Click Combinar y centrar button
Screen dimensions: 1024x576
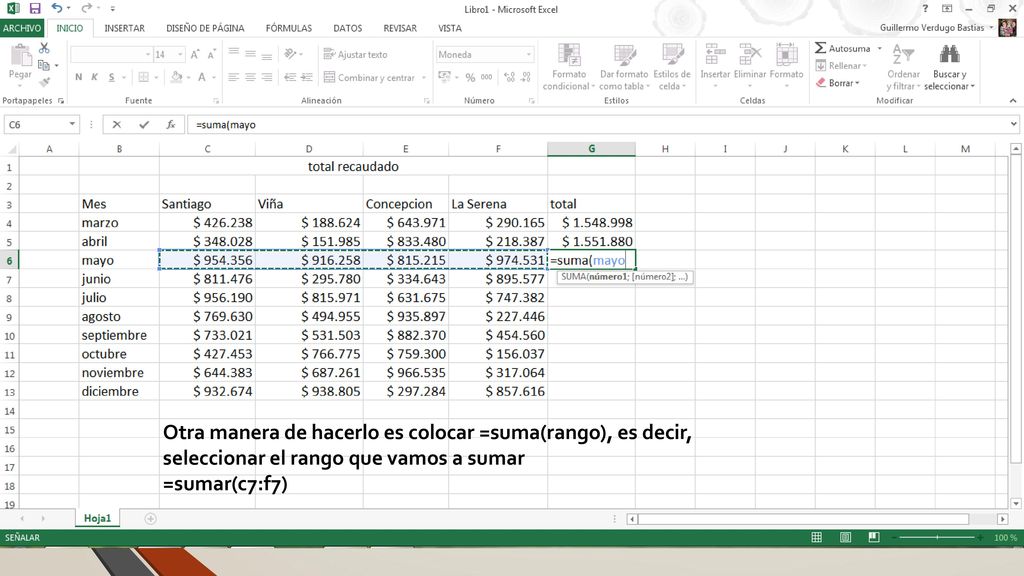tap(369, 77)
